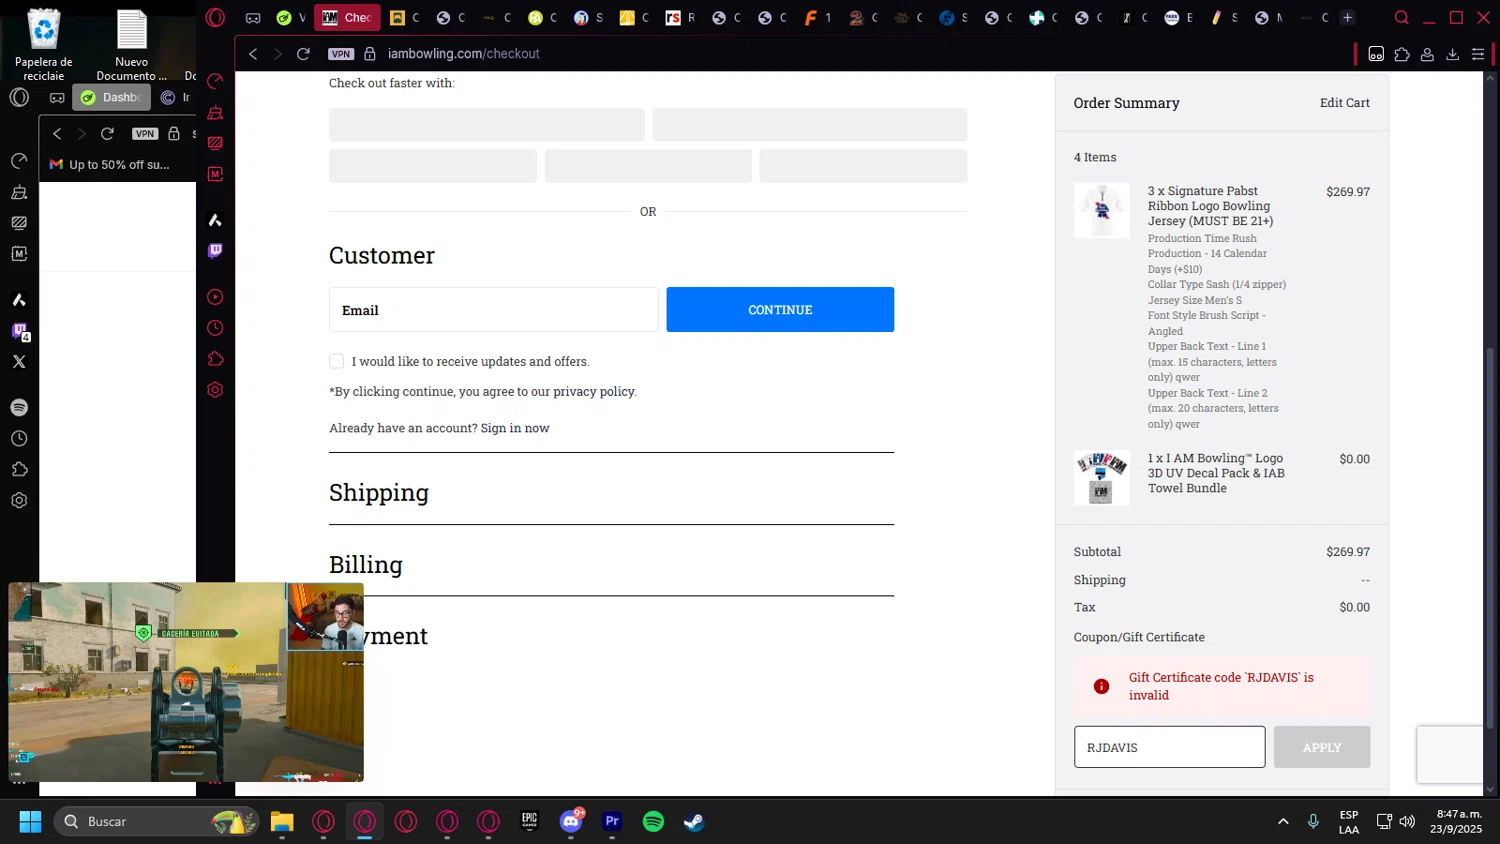Switch to the active Checkout tab
The width and height of the screenshot is (1500, 844).
(347, 17)
